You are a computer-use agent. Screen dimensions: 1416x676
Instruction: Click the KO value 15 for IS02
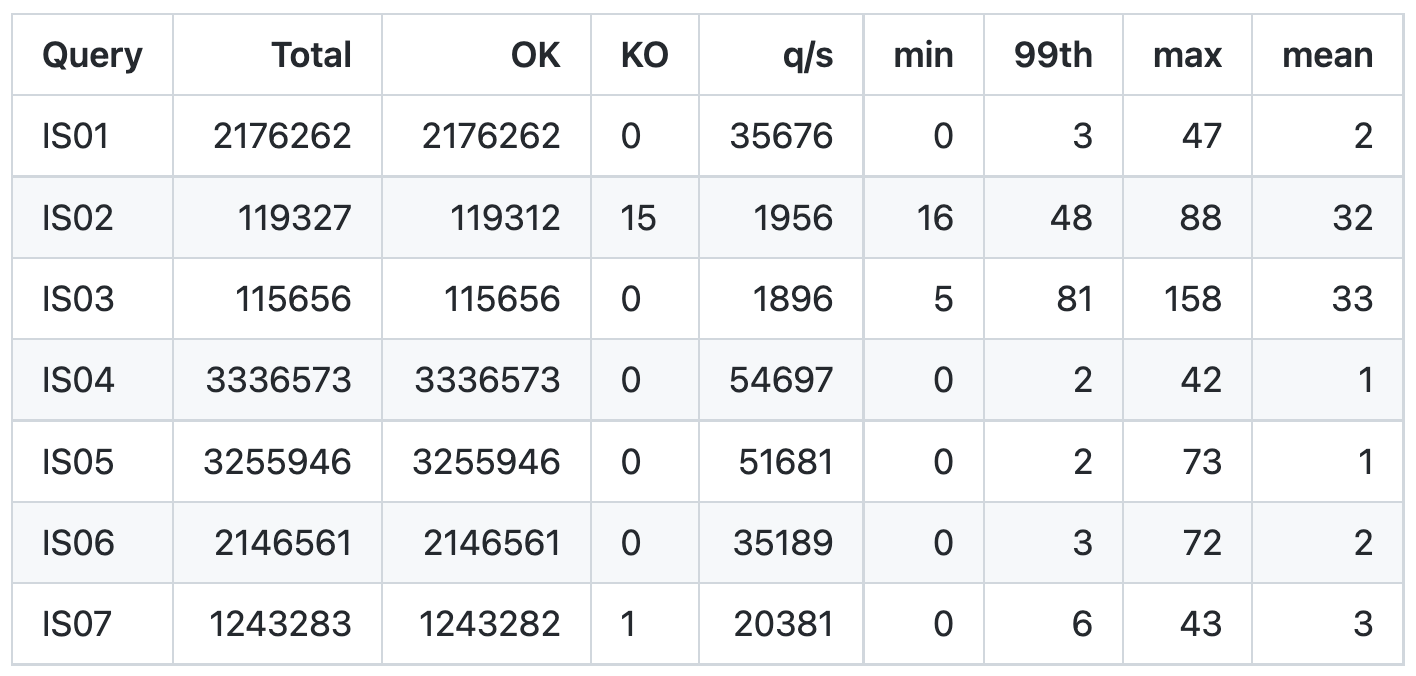tap(638, 218)
